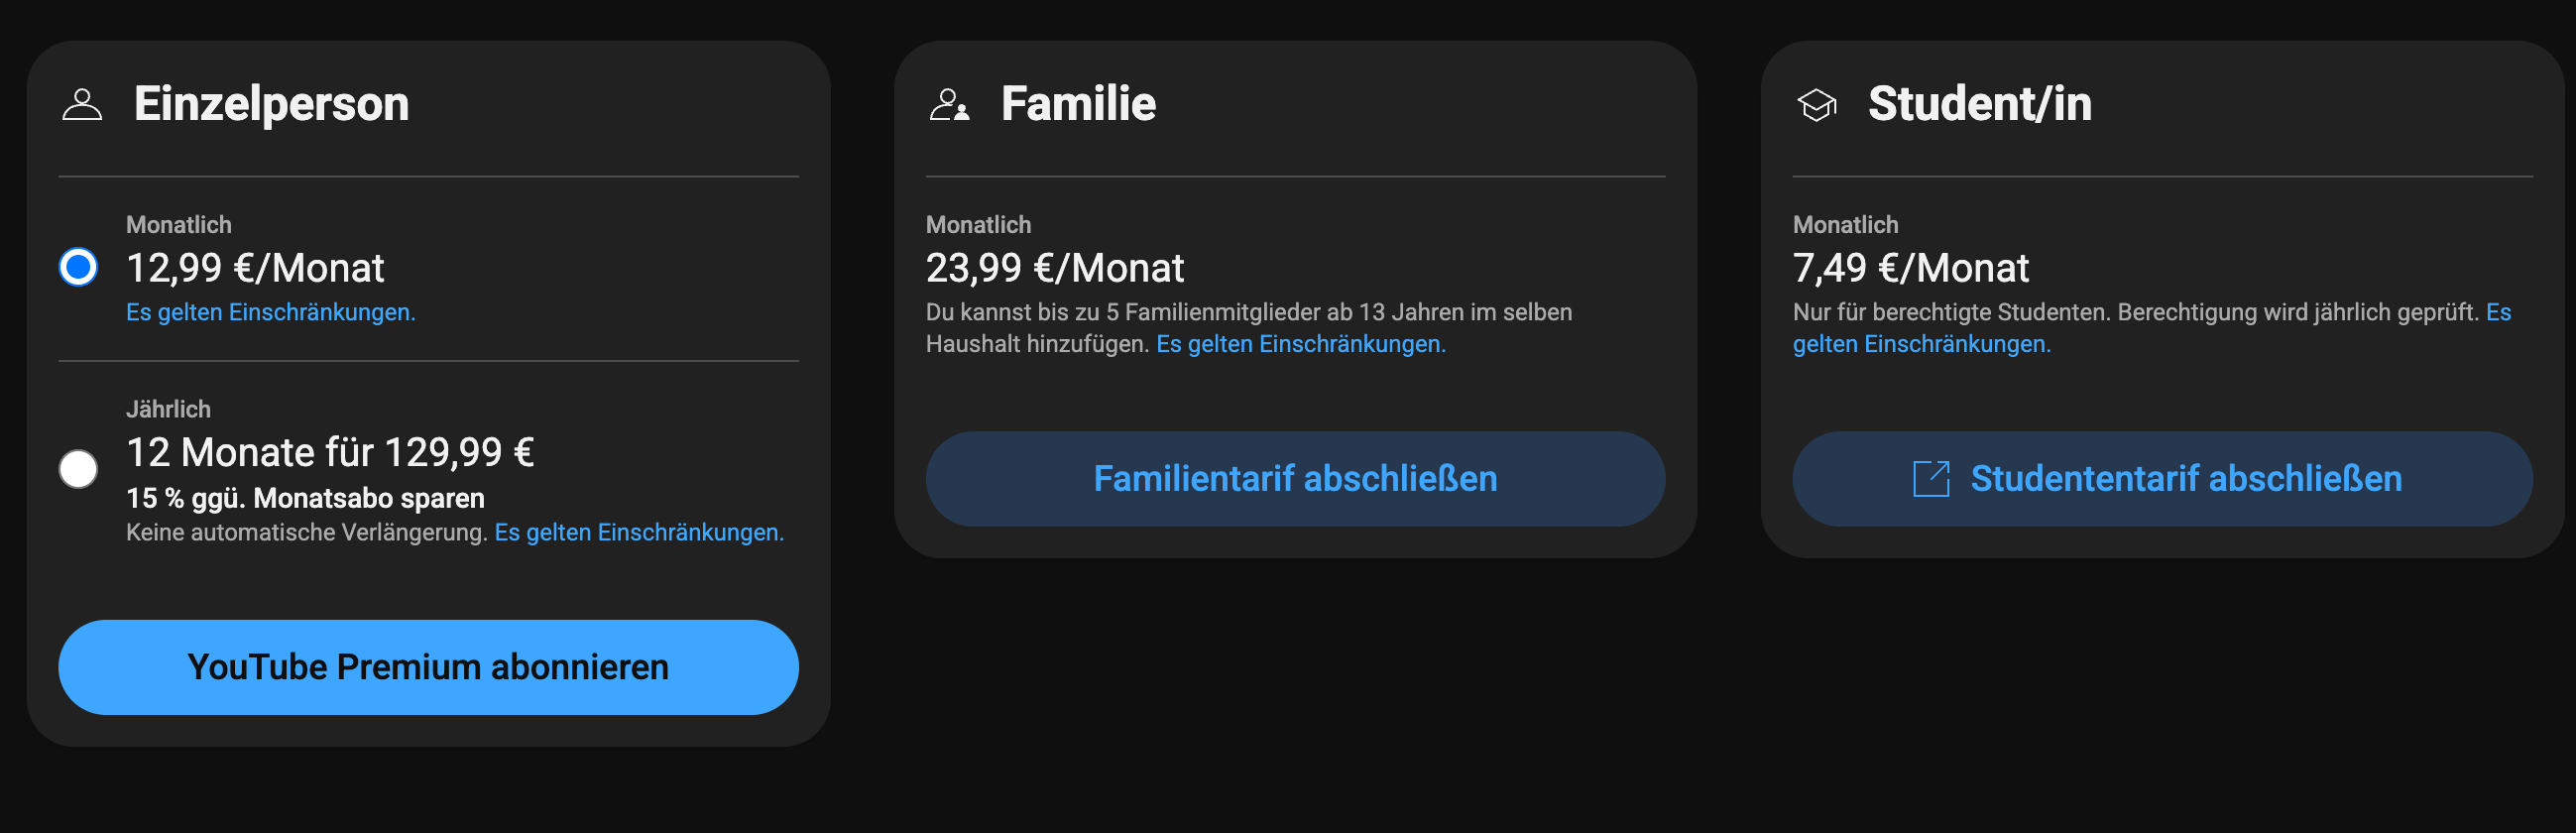Click the 15 % ggü. Monatsabo sparen text
This screenshot has height=833, width=2576.
[305, 498]
